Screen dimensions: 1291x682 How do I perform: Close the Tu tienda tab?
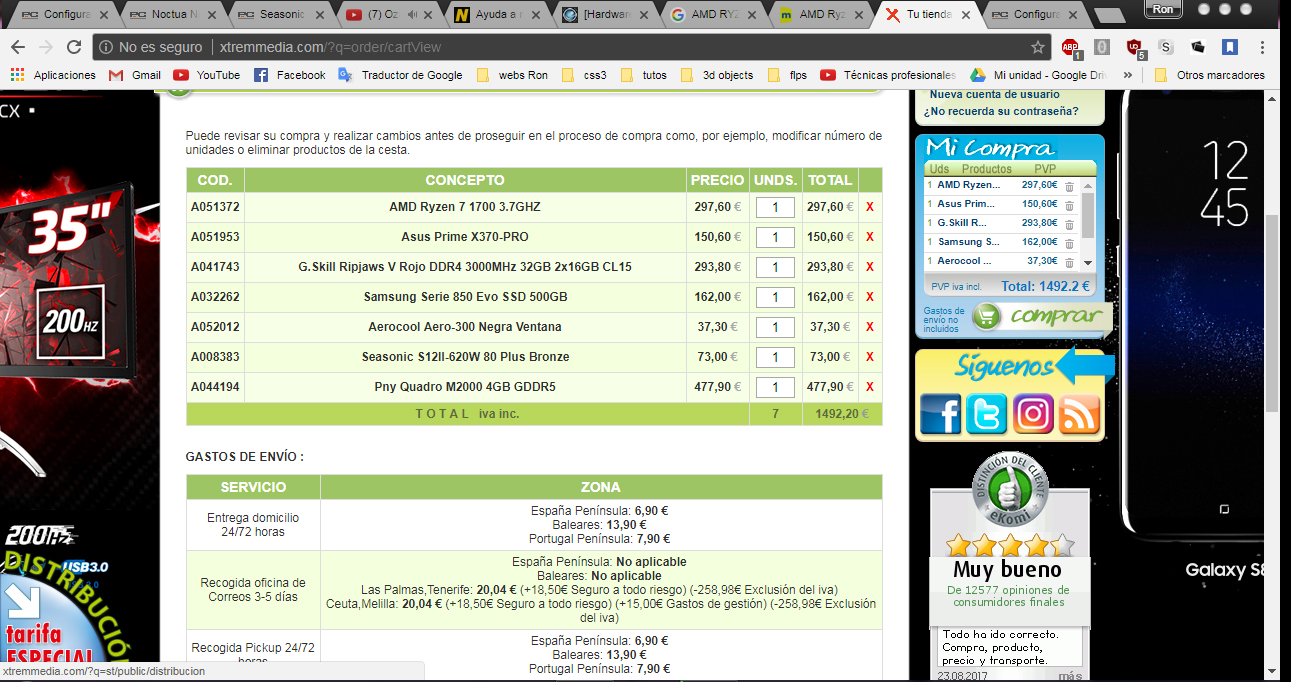click(x=966, y=15)
